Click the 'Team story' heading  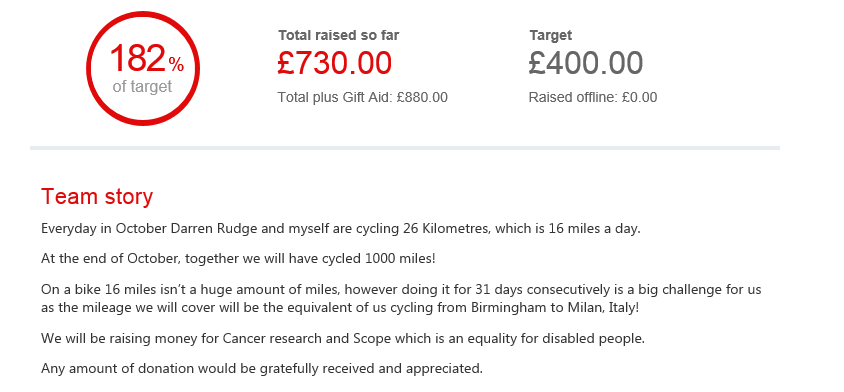(97, 197)
